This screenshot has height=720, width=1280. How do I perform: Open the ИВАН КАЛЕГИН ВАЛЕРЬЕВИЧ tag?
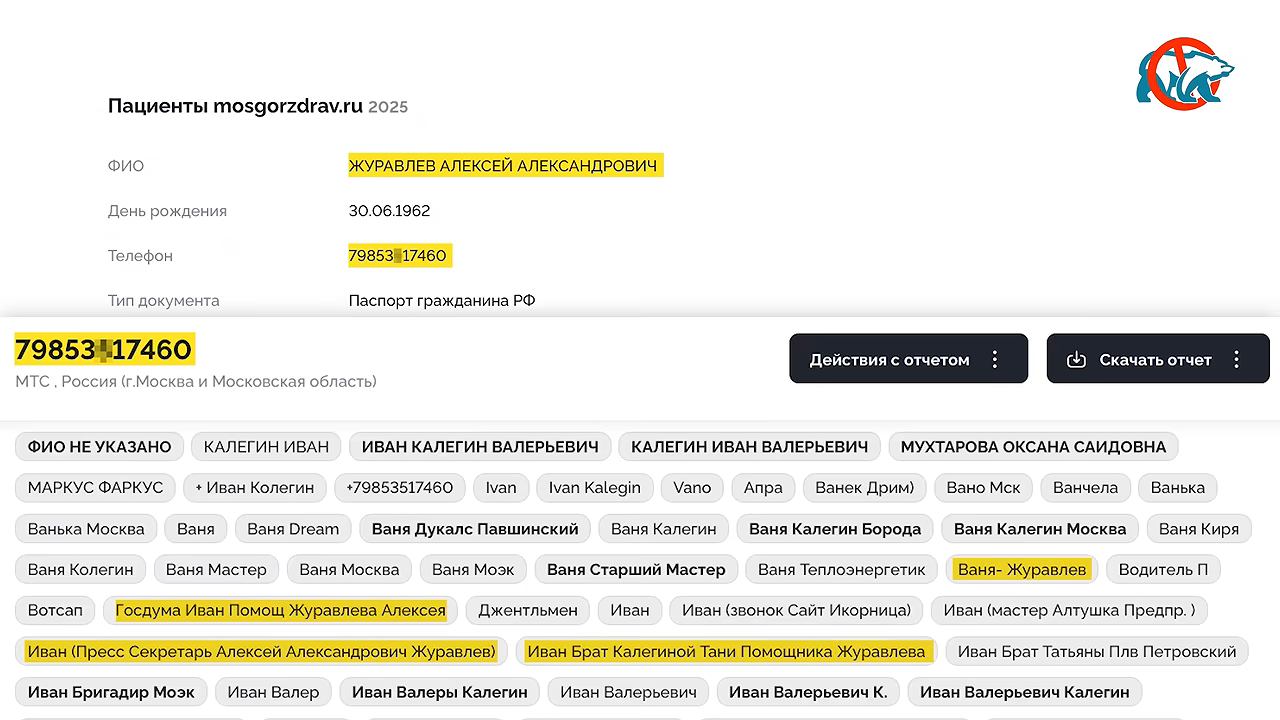(x=480, y=447)
